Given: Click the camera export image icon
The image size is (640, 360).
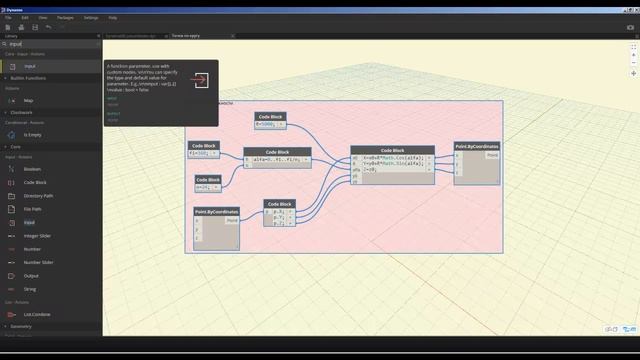Looking at the screenshot, I should point(630,27).
